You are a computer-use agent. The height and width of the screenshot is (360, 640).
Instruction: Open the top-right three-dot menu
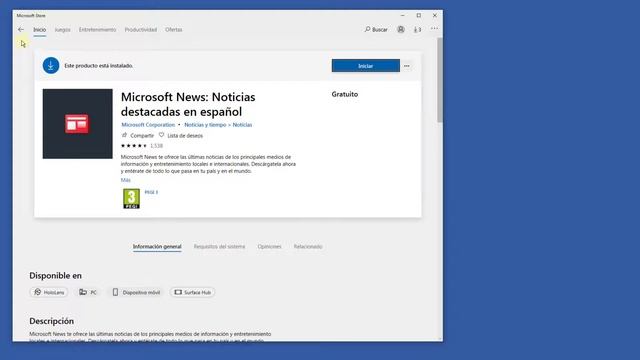434,29
